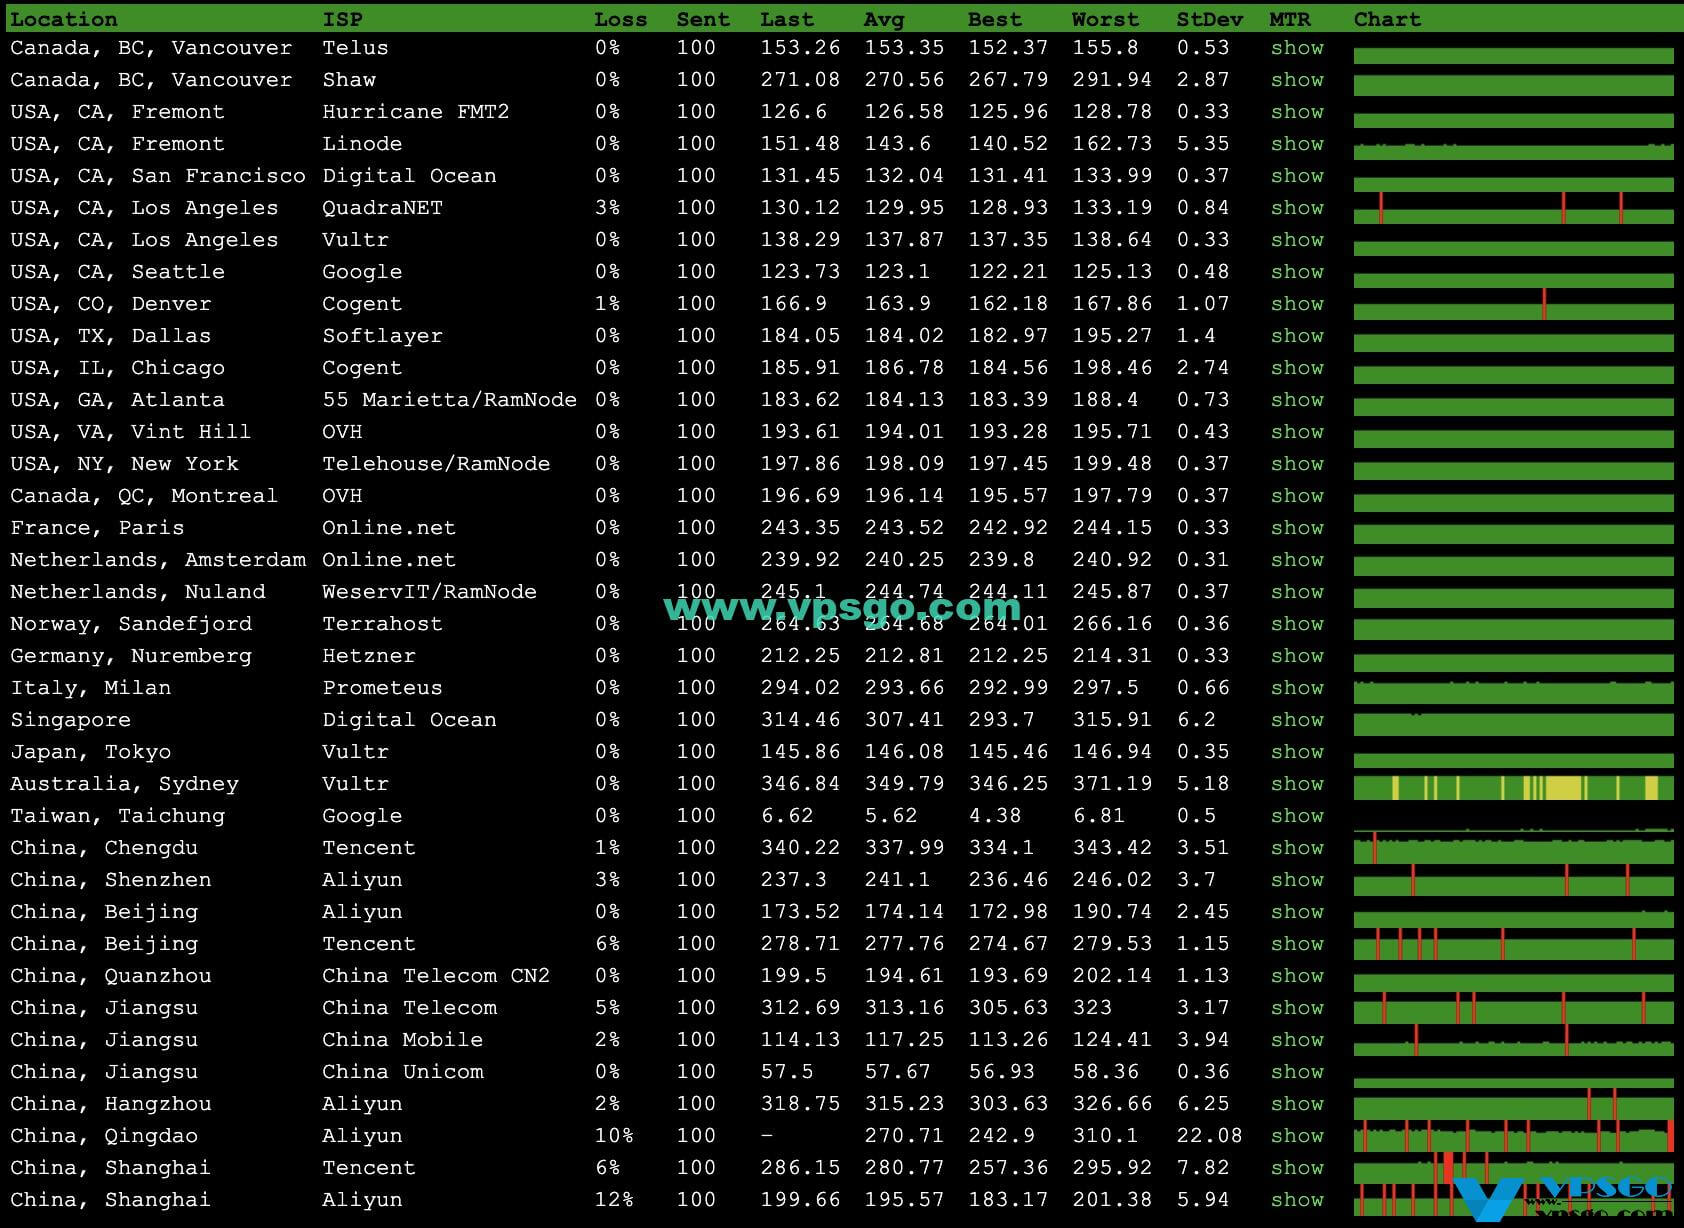The height and width of the screenshot is (1228, 1684).
Task: Select the 371.19 worst latency value
Action: 1112,784
